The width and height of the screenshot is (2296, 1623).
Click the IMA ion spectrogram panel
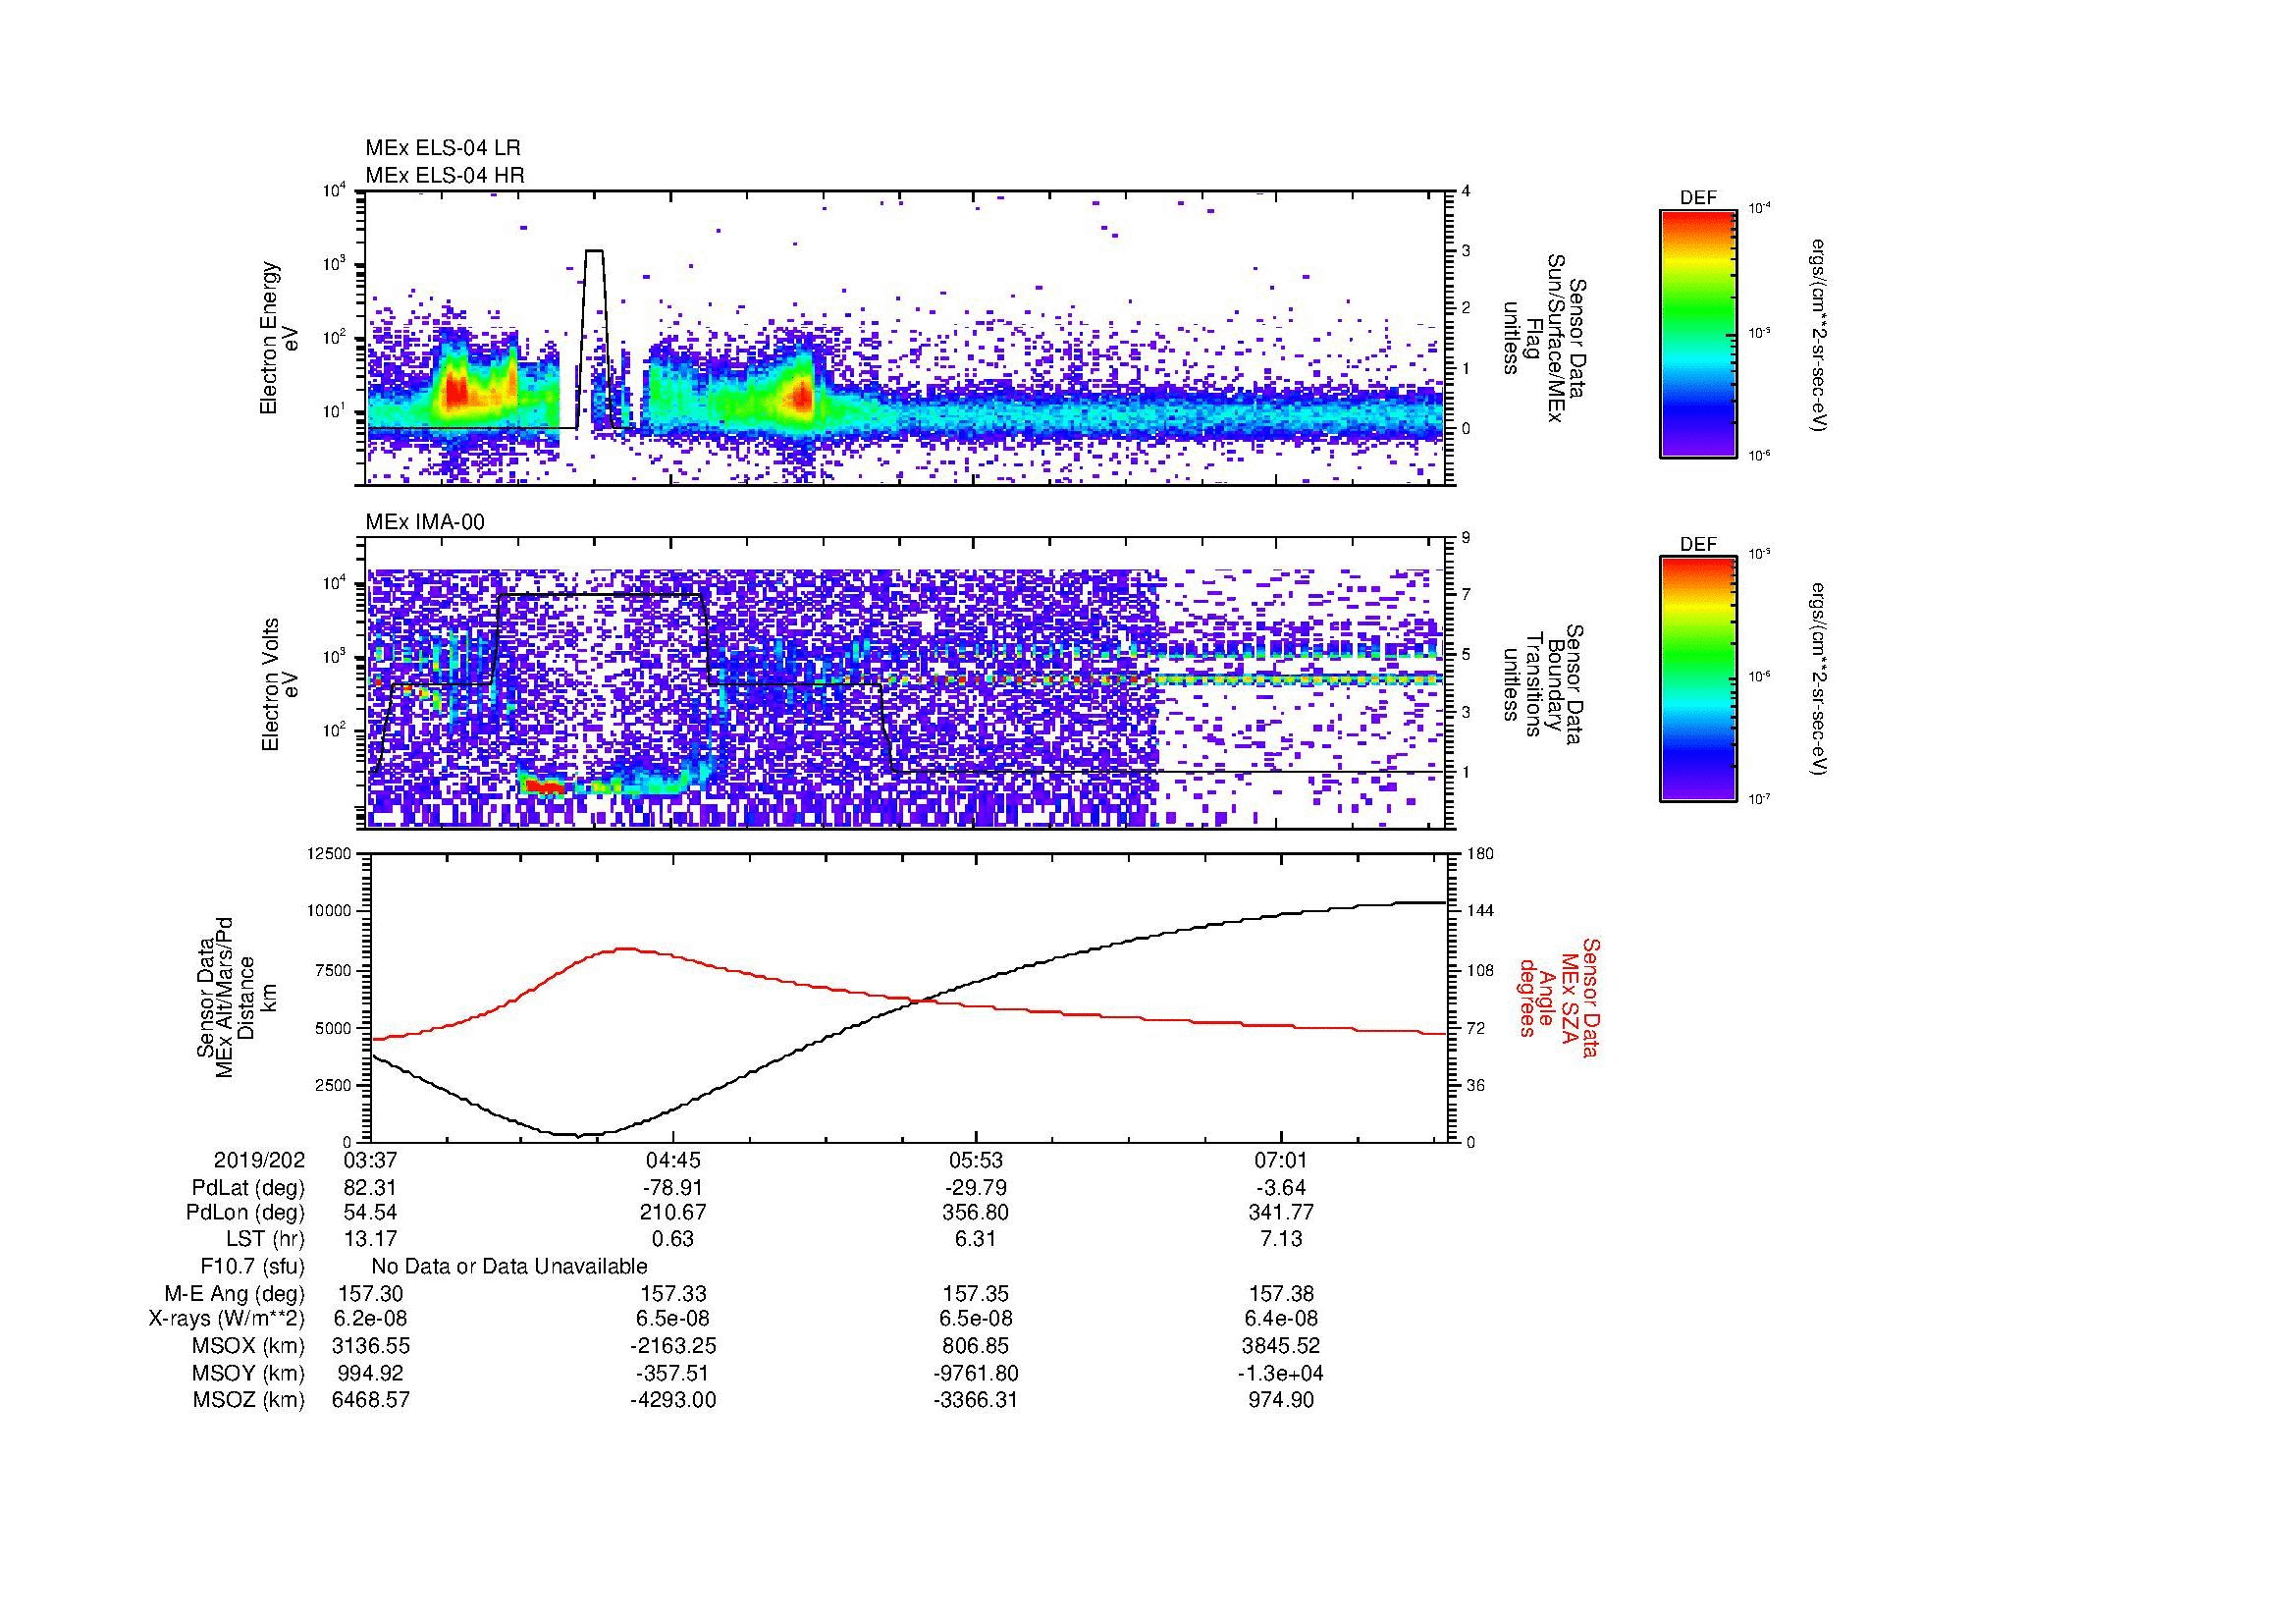point(907,683)
